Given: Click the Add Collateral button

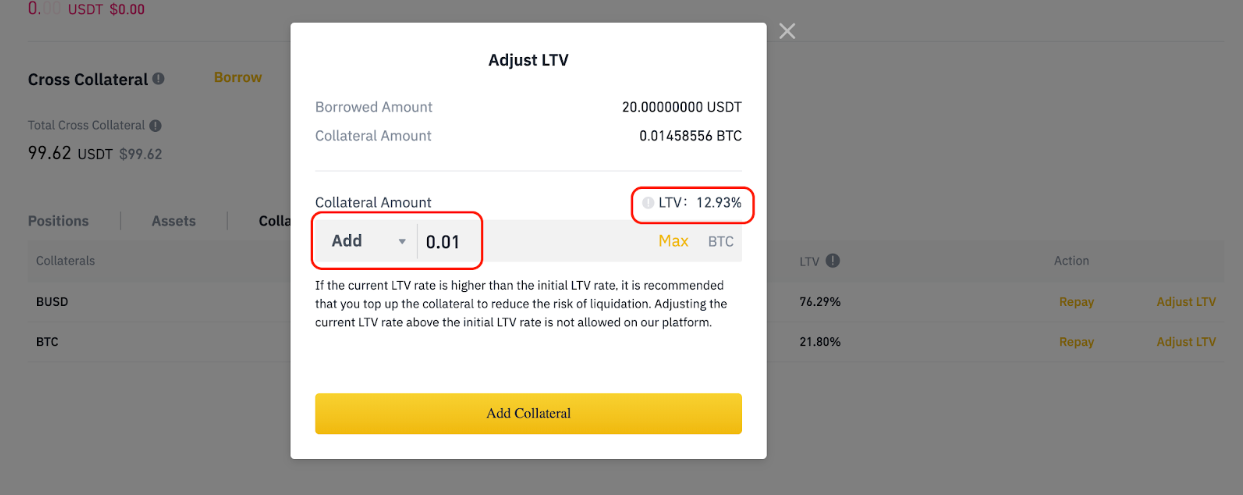Looking at the screenshot, I should (528, 413).
